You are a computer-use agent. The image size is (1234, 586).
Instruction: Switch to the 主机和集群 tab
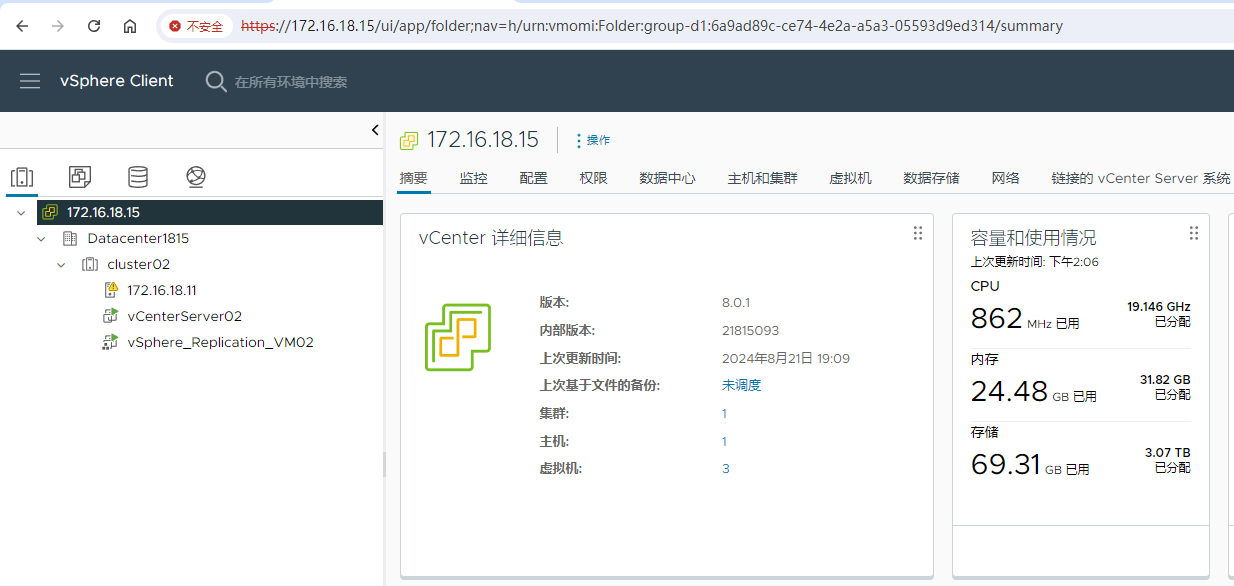pos(762,178)
